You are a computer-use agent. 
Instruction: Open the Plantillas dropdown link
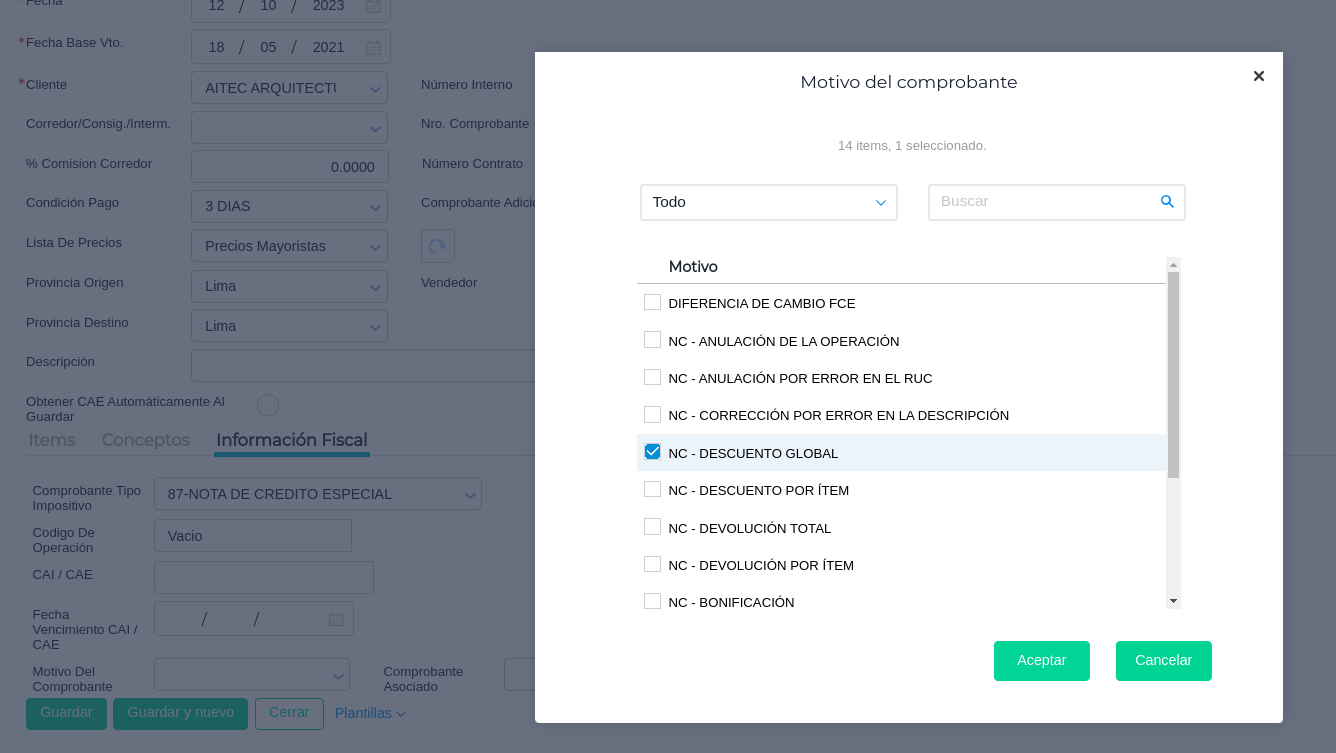pyautogui.click(x=370, y=713)
